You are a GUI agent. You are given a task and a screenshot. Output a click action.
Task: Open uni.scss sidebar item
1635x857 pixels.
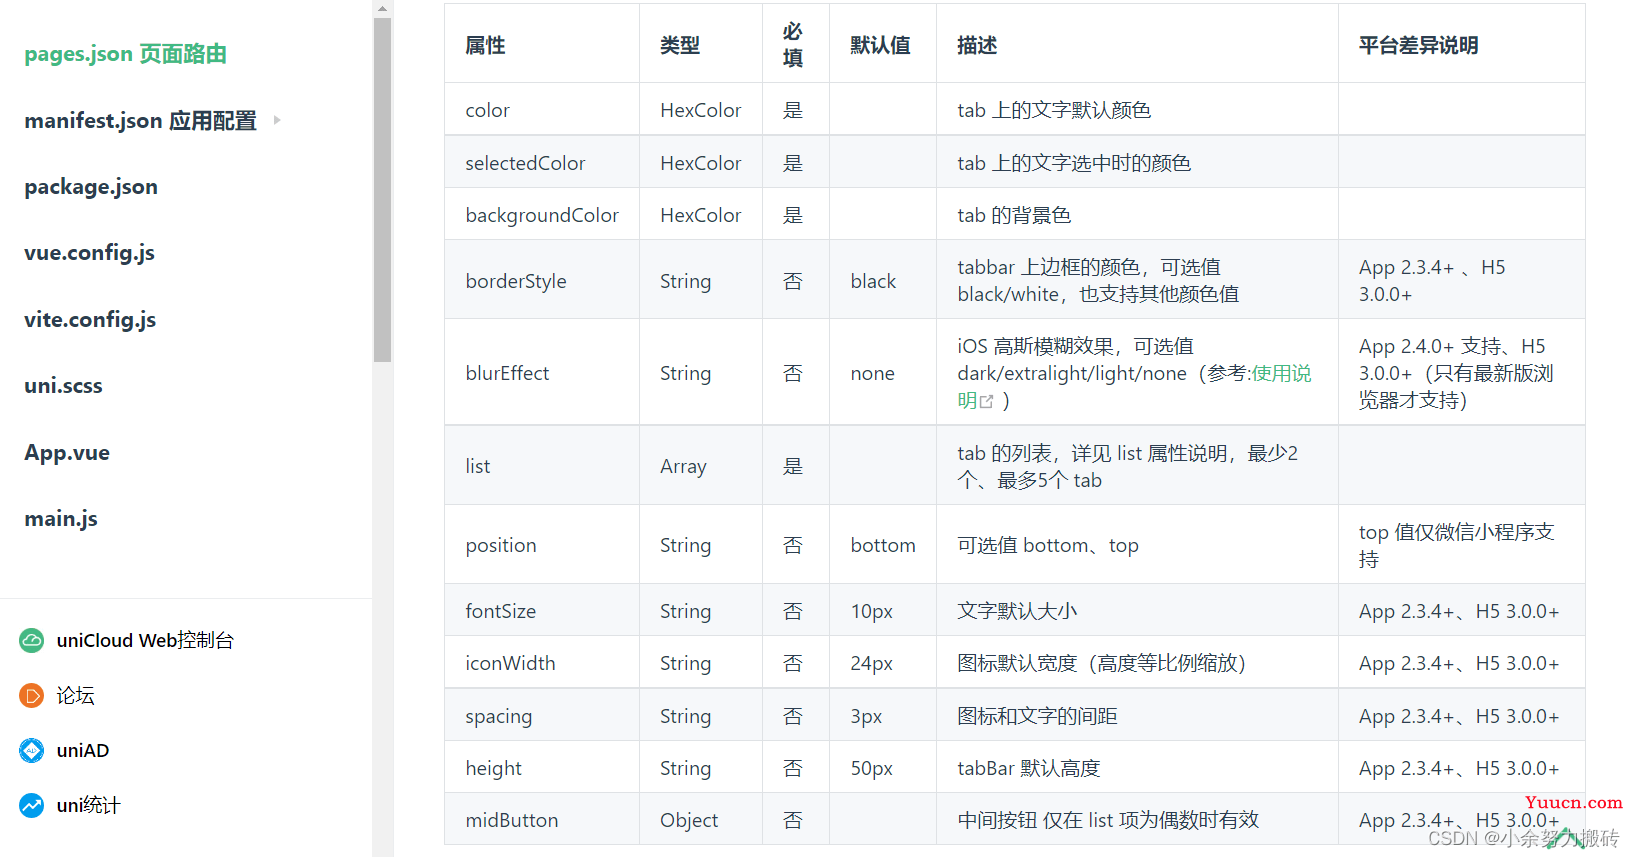click(x=63, y=386)
